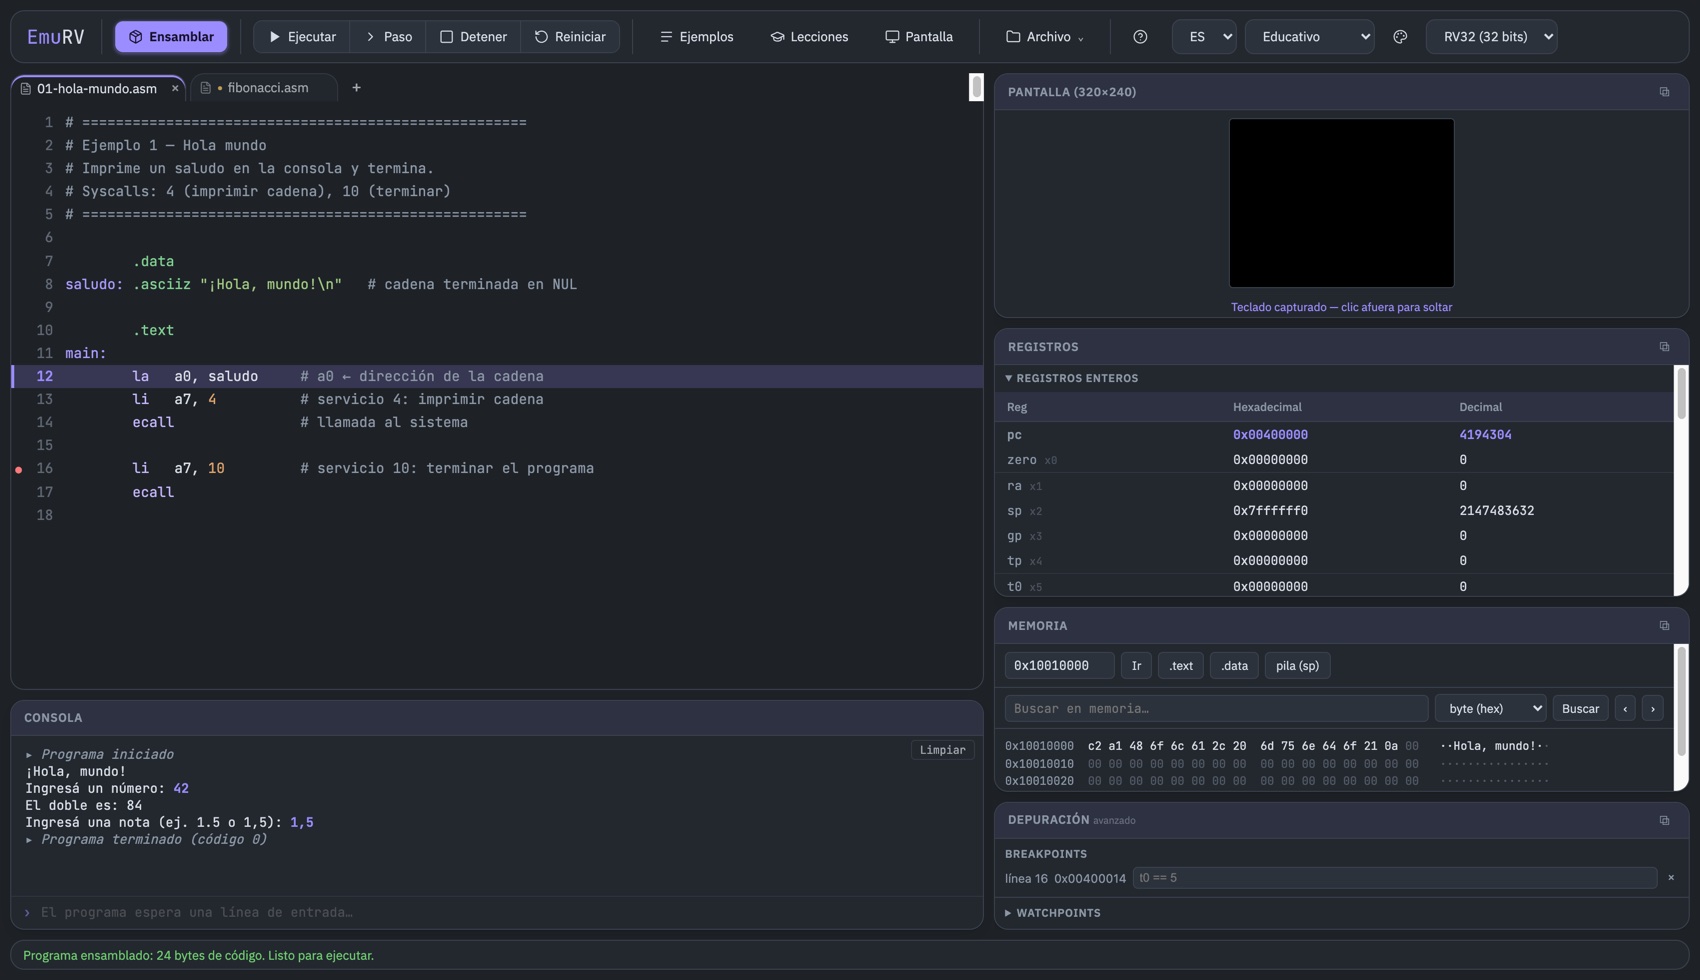Open the Pantalla view
The image size is (1700, 980).
(x=919, y=37)
